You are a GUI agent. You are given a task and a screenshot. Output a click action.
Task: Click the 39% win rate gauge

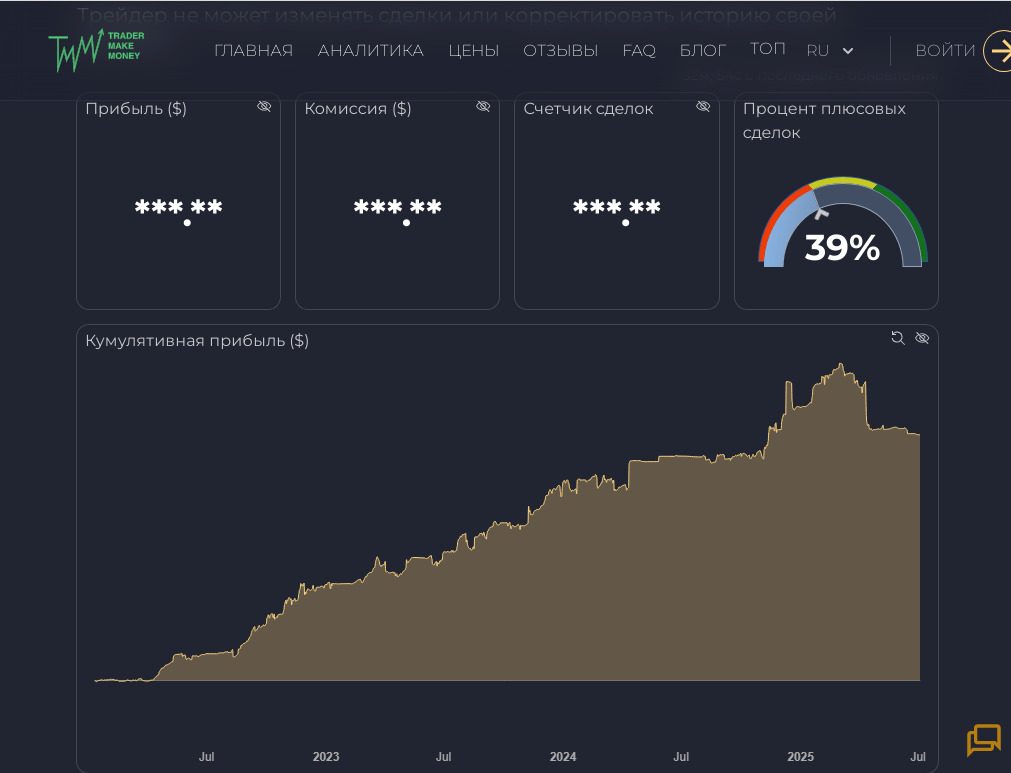click(x=842, y=222)
